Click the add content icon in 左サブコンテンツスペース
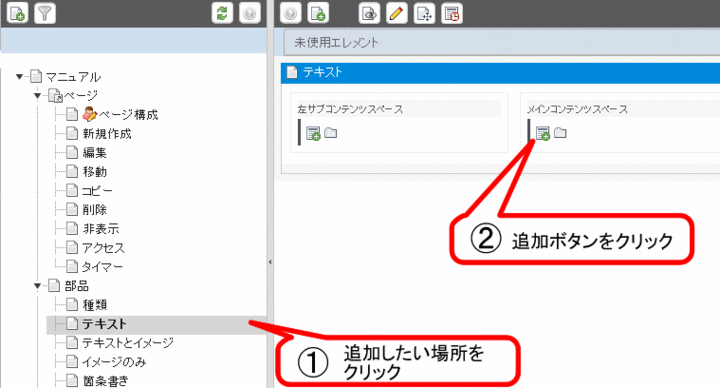Viewport: 720px width, 388px height. click(313, 133)
